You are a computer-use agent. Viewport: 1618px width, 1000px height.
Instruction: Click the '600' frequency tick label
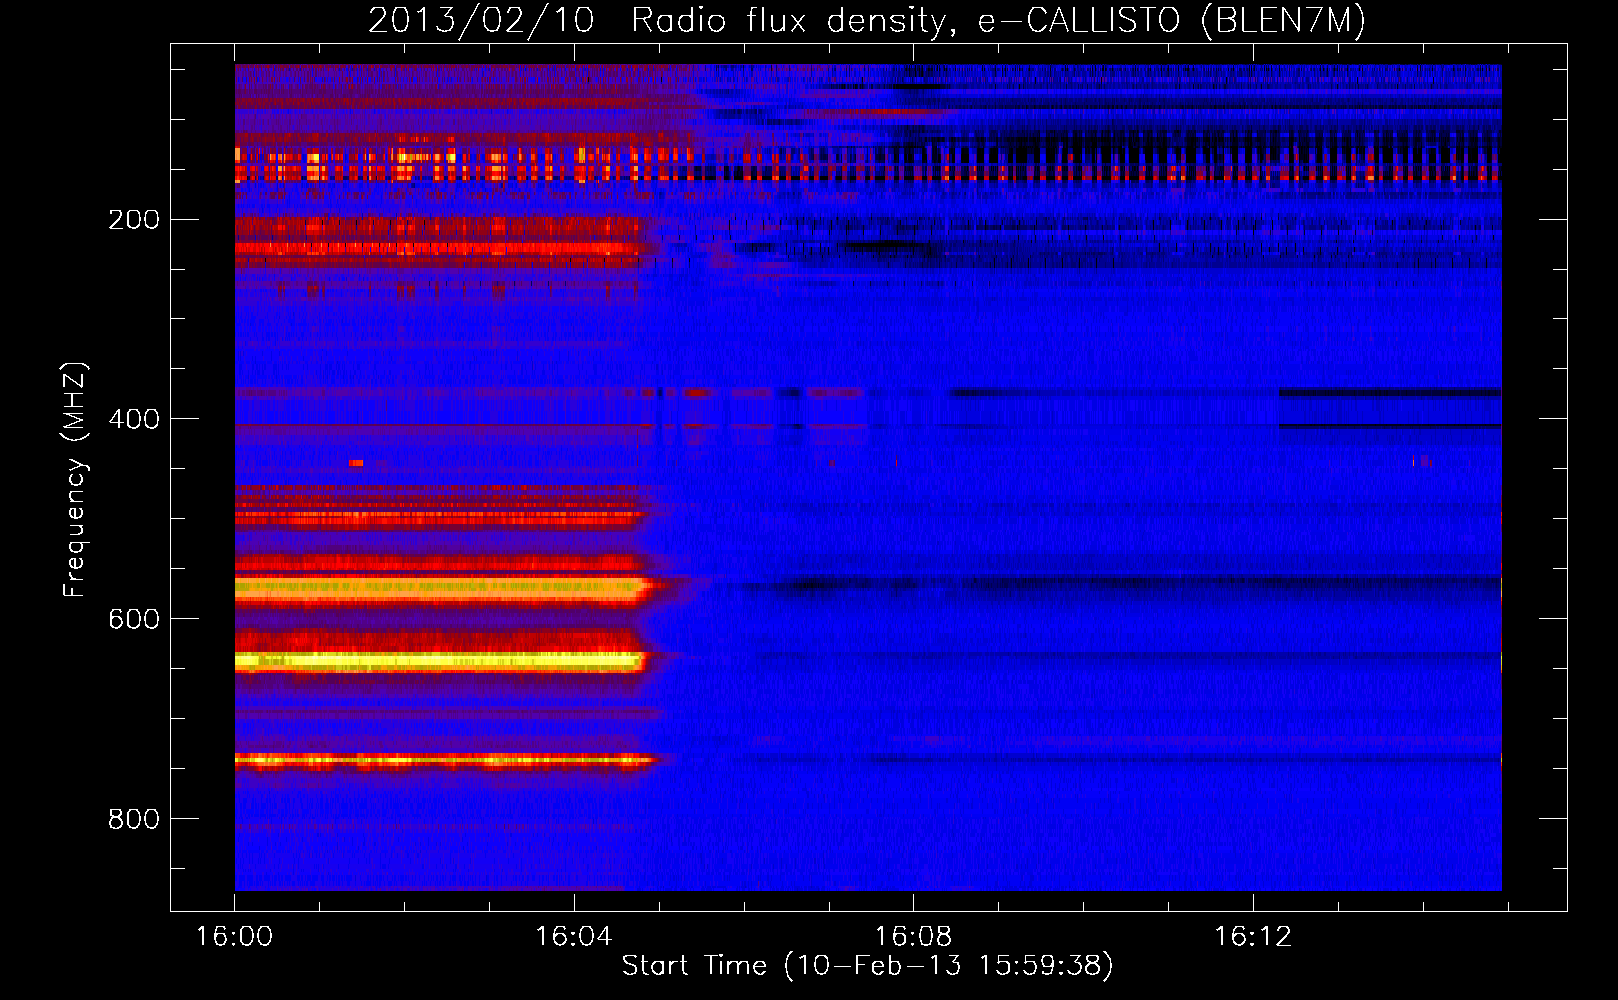(134, 619)
